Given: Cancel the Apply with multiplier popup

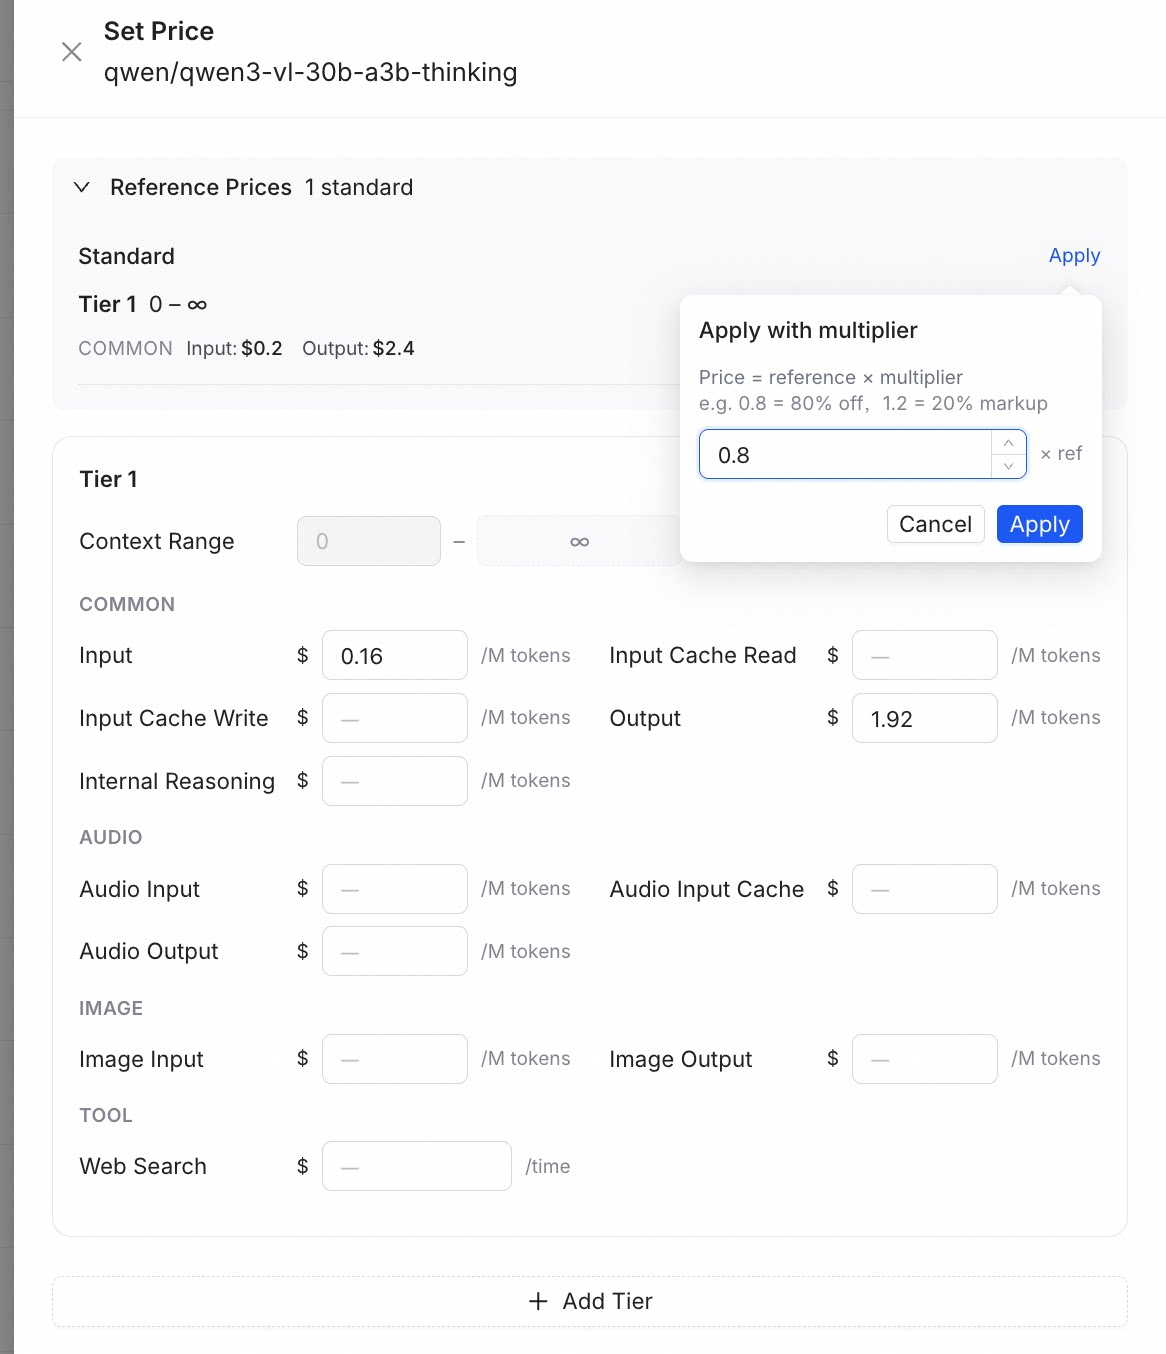Looking at the screenshot, I should 935,524.
